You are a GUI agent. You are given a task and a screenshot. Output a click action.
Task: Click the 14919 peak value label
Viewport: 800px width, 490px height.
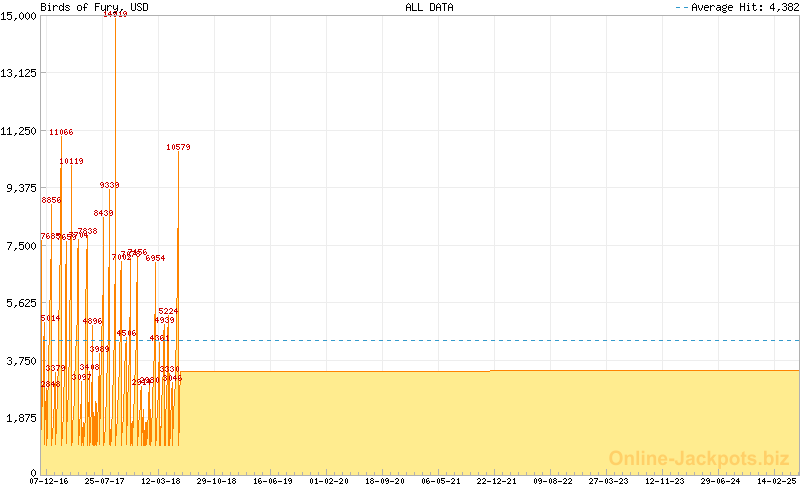115,14
